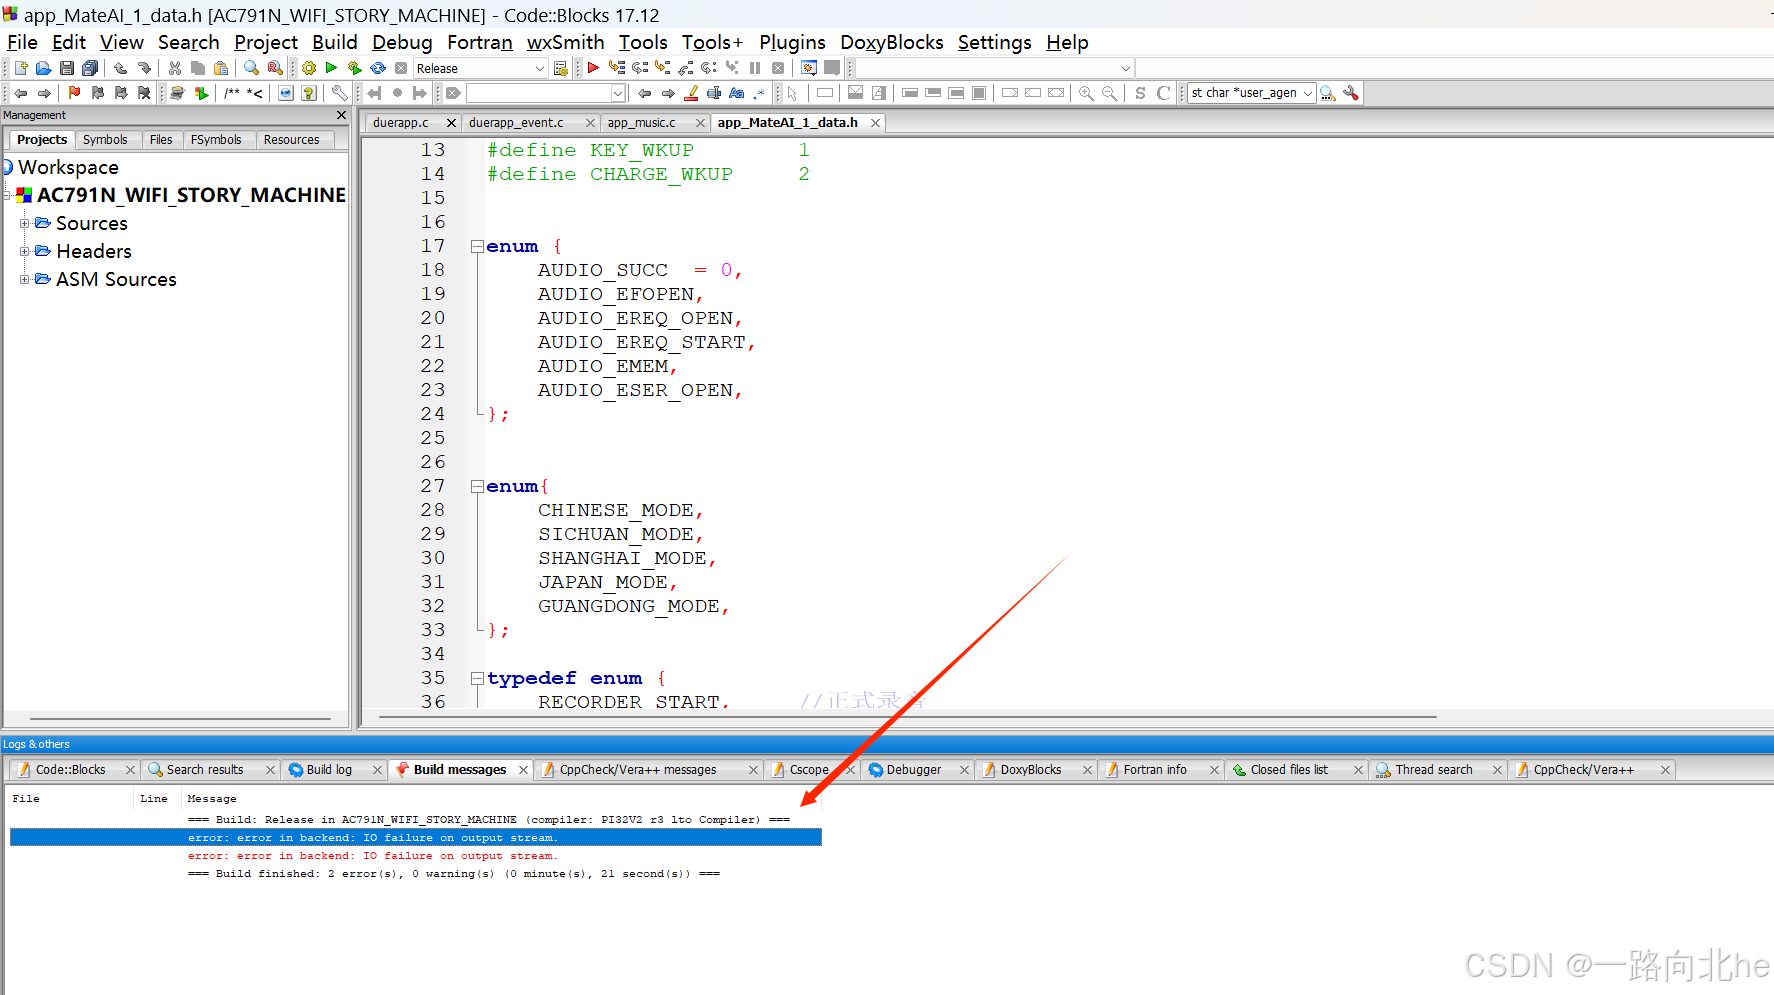Insert a DoxyBlocks block comment

232,92
